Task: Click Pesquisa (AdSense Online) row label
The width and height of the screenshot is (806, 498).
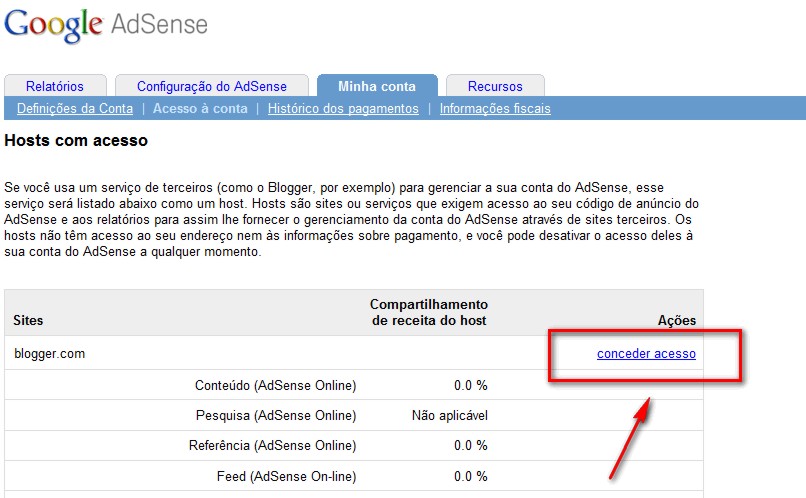Action: point(276,415)
